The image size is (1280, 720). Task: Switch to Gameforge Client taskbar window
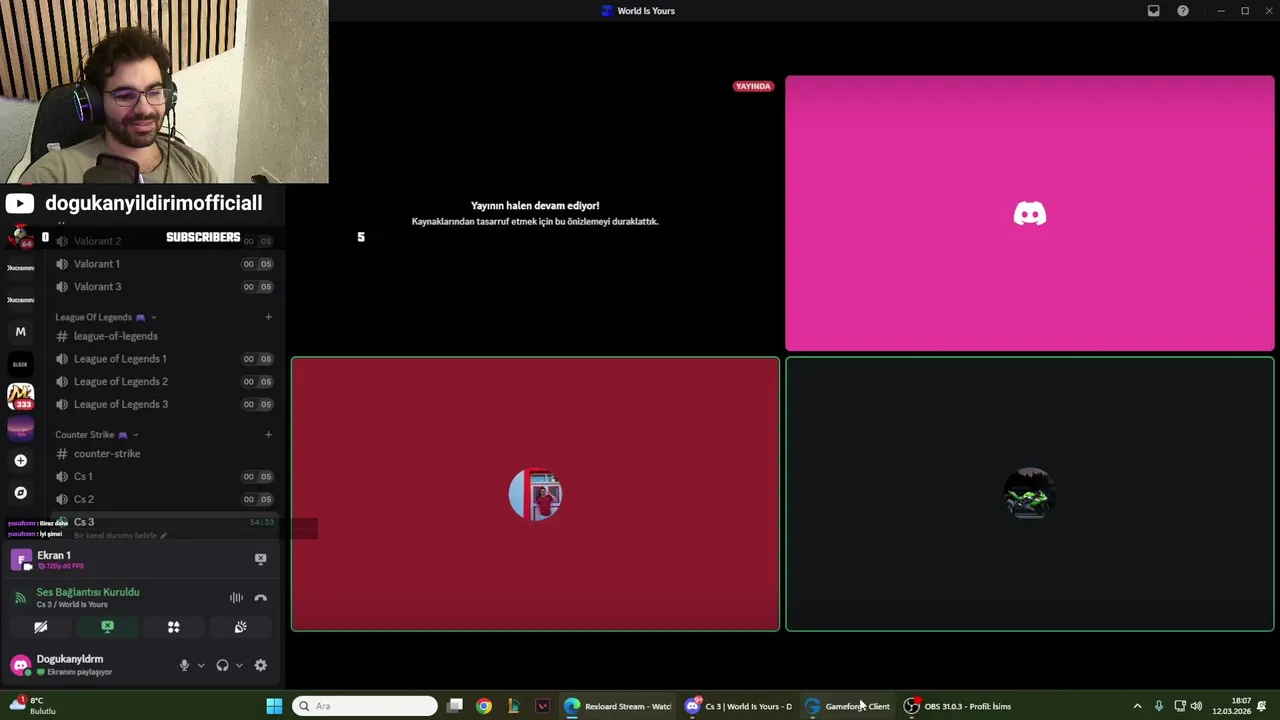(848, 706)
